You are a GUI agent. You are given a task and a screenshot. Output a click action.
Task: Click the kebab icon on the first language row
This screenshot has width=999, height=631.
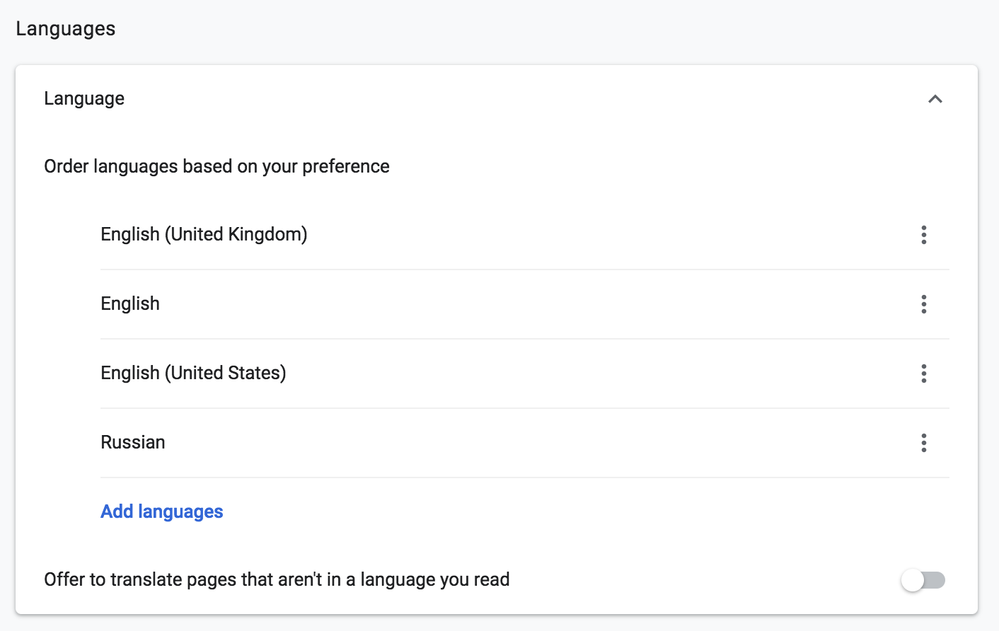pyautogui.click(x=924, y=235)
